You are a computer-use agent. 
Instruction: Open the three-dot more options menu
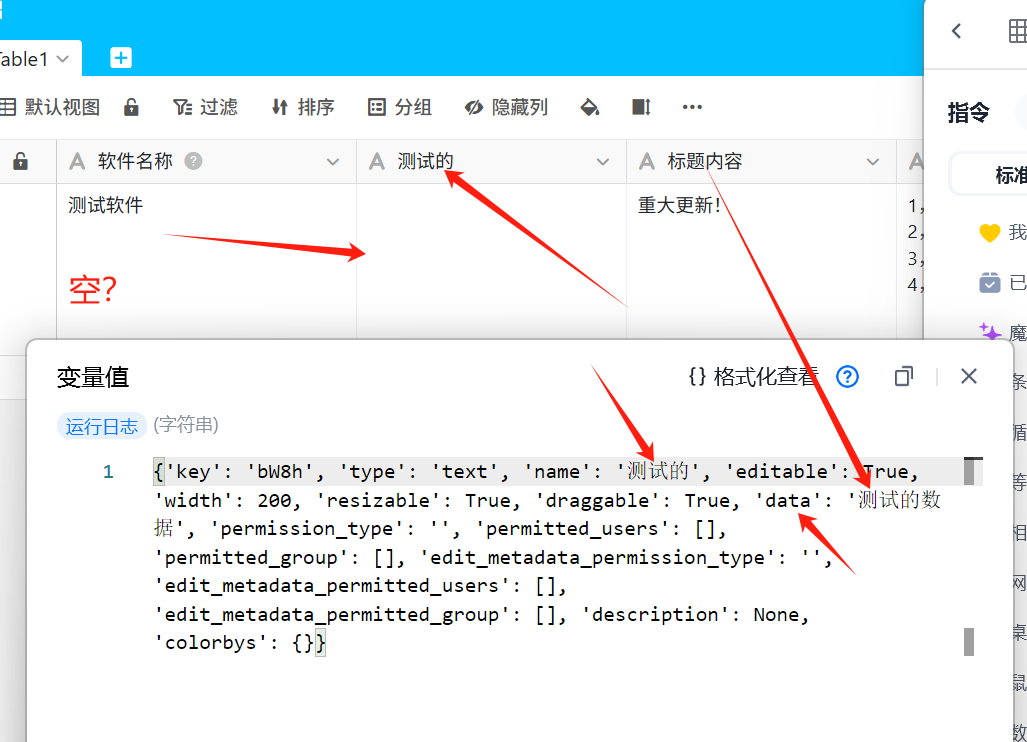point(692,107)
